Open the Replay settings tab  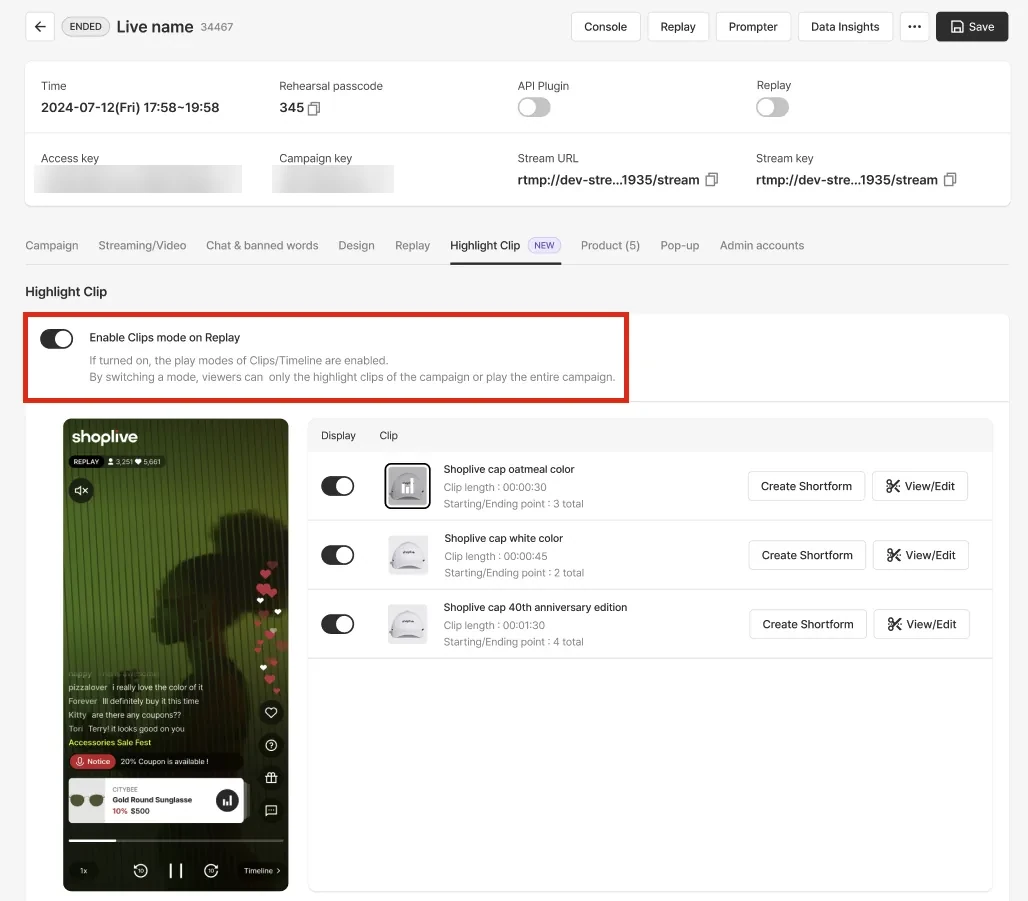(412, 245)
